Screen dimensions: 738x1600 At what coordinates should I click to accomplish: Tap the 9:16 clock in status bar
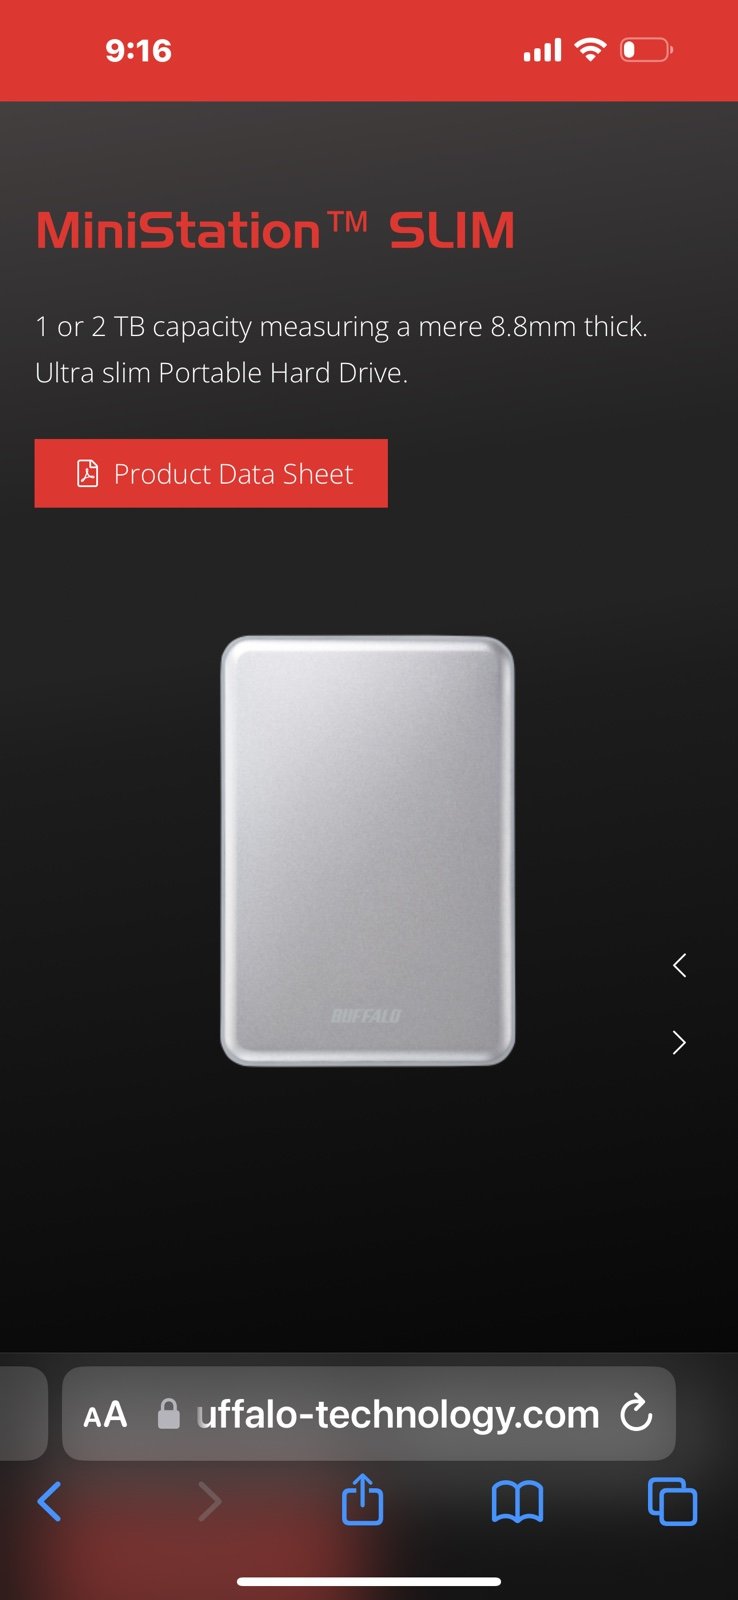click(x=138, y=50)
